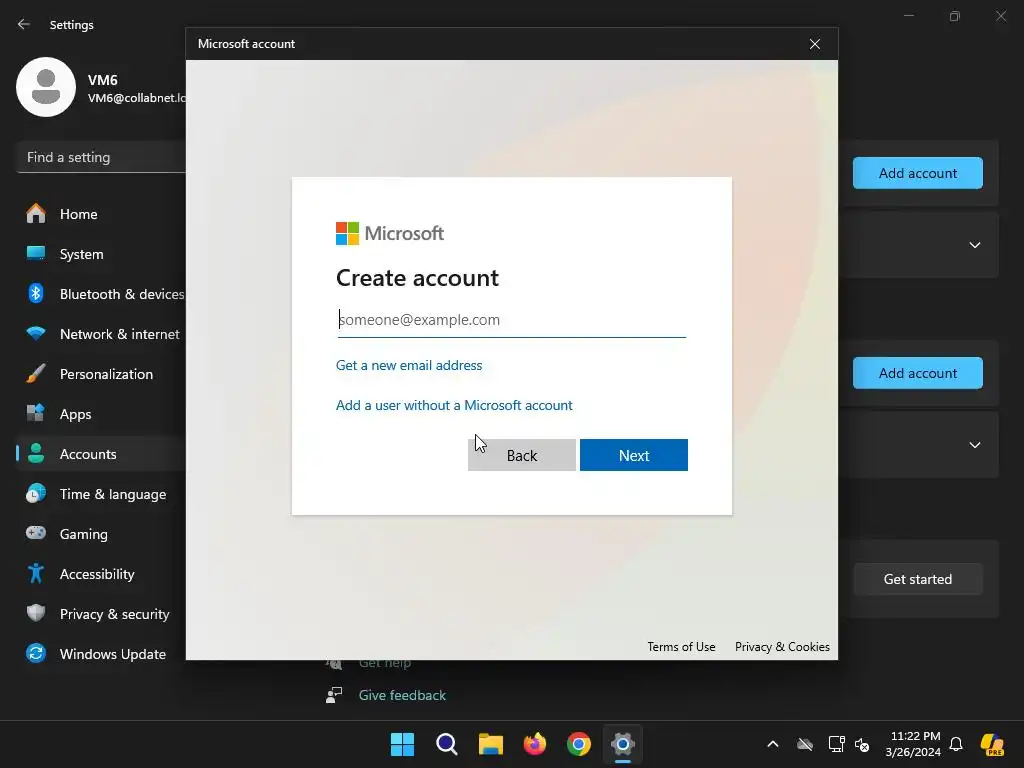Click the Back button in dialog
Image resolution: width=1024 pixels, height=768 pixels.
(522, 455)
